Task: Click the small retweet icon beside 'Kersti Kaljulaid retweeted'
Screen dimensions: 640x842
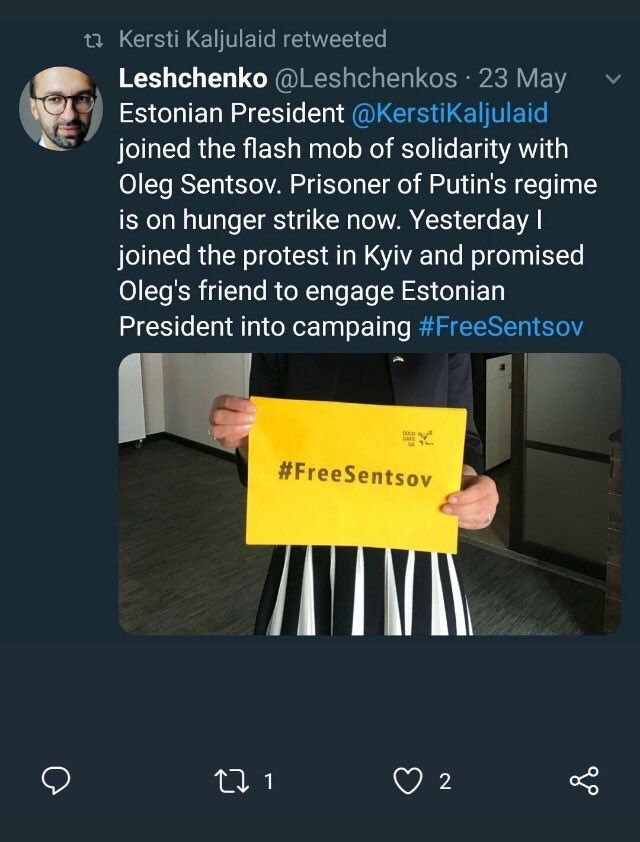Action: click(x=95, y=40)
